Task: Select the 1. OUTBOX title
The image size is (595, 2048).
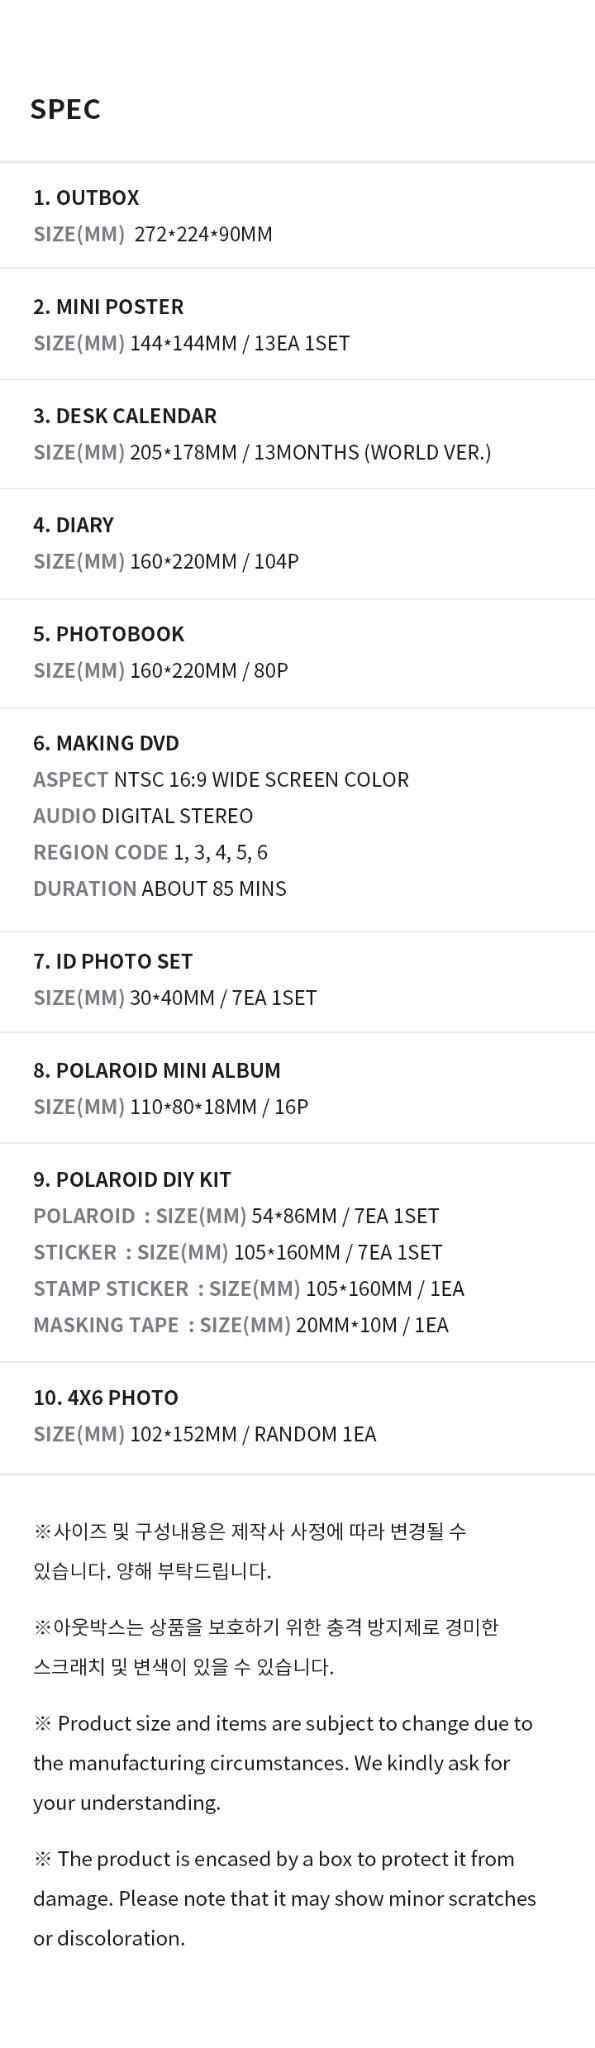Action: click(86, 198)
